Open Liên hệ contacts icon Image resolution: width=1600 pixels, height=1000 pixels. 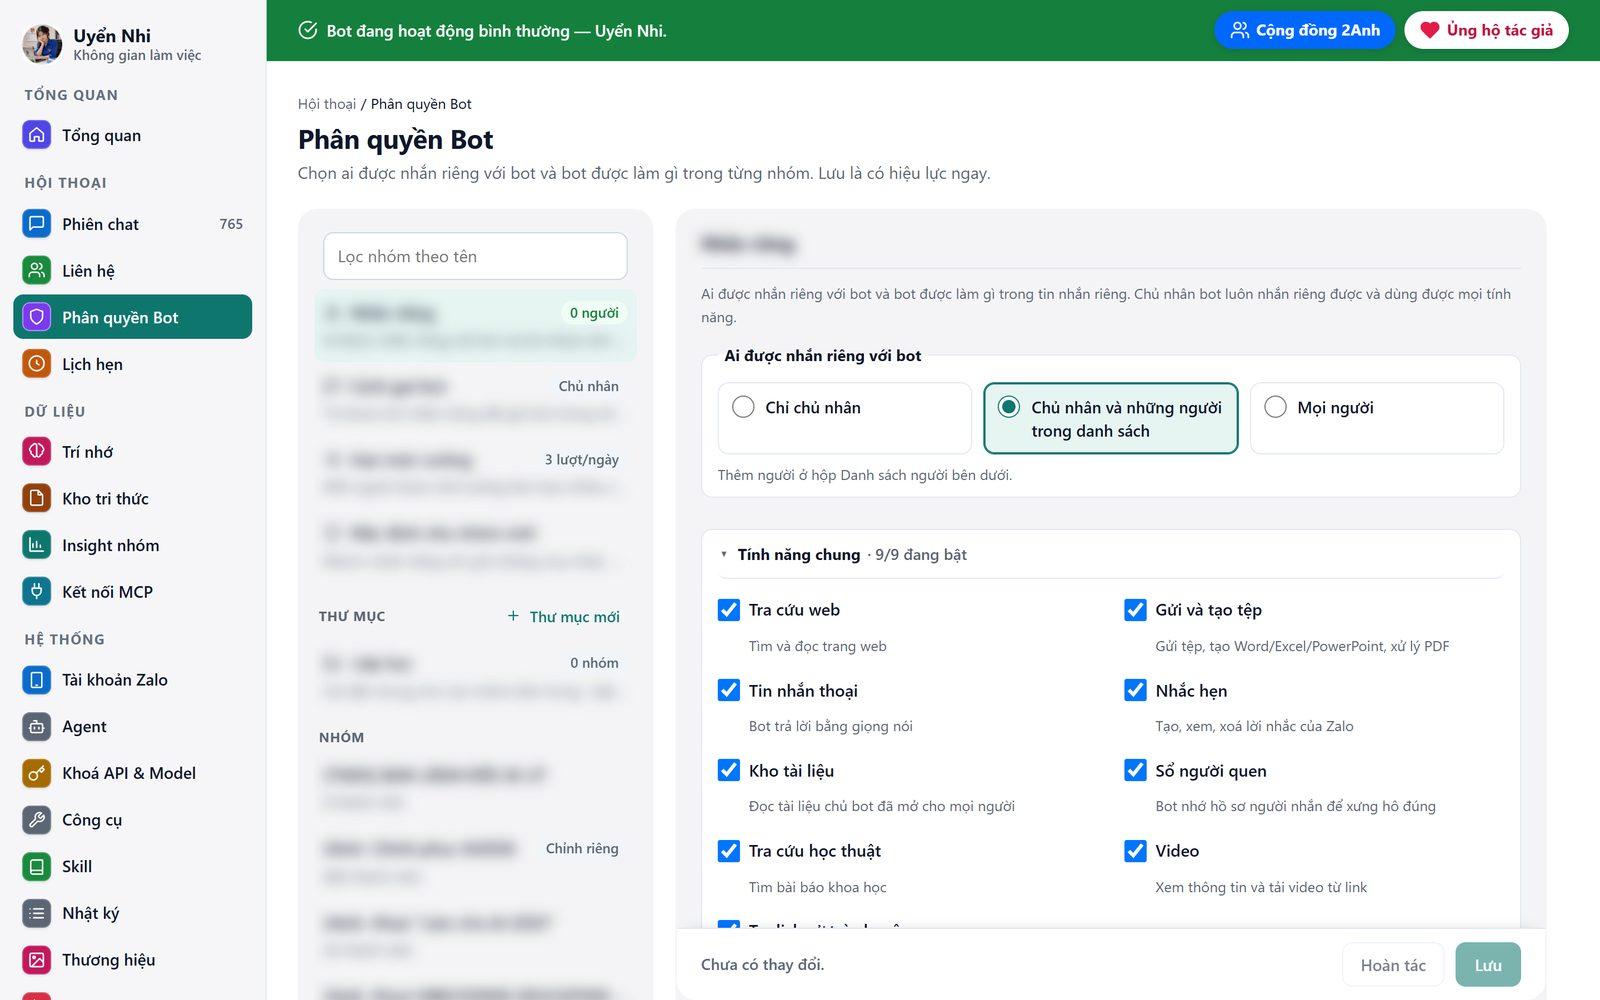click(37, 271)
